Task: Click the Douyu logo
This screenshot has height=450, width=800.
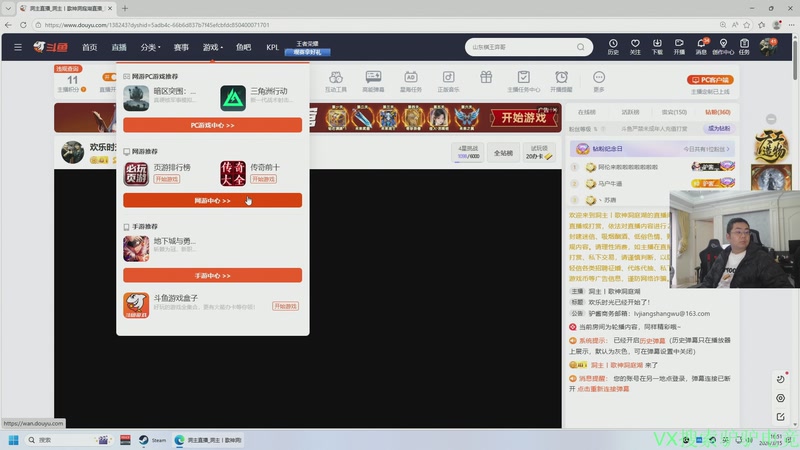Action: [51, 47]
